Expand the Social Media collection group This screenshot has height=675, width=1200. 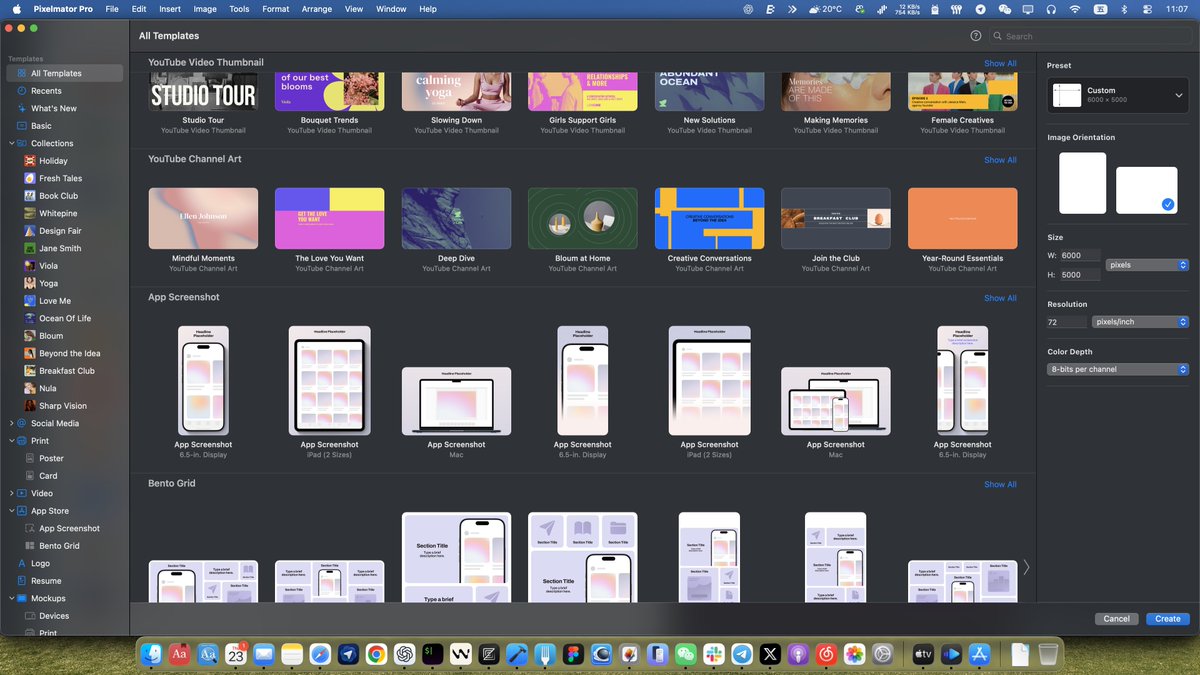10,423
